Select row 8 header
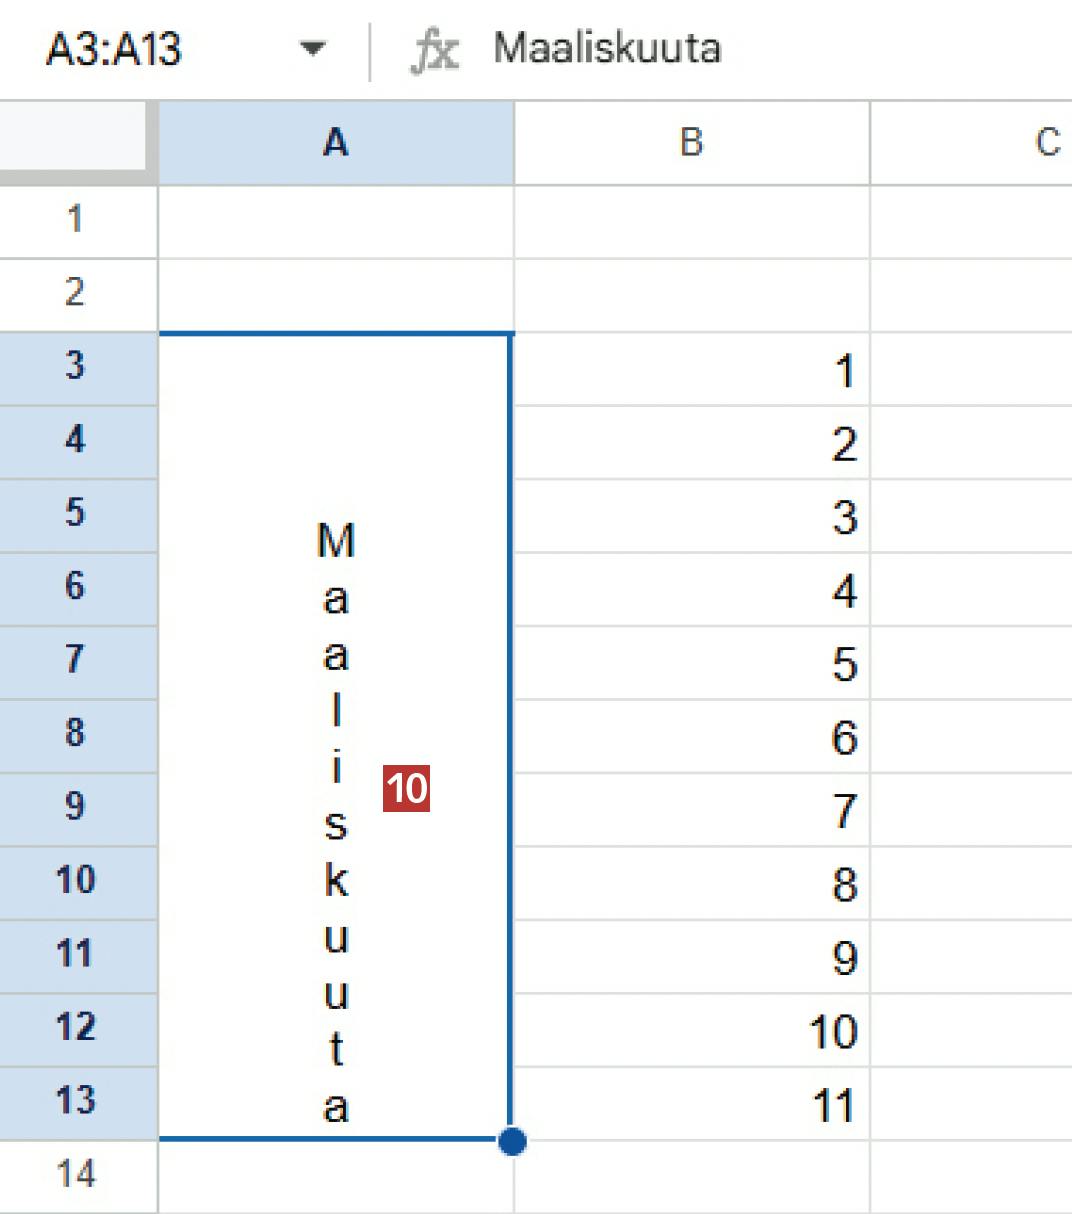The width and height of the screenshot is (1072, 1214). click(76, 734)
